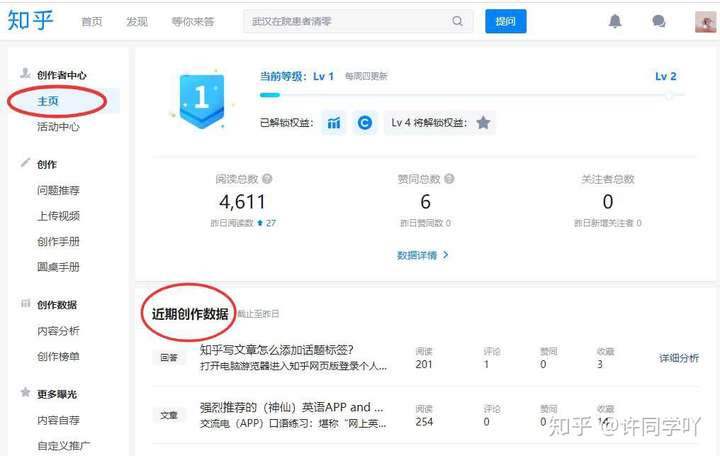Select 主页 in the sidebar

(x=48, y=101)
